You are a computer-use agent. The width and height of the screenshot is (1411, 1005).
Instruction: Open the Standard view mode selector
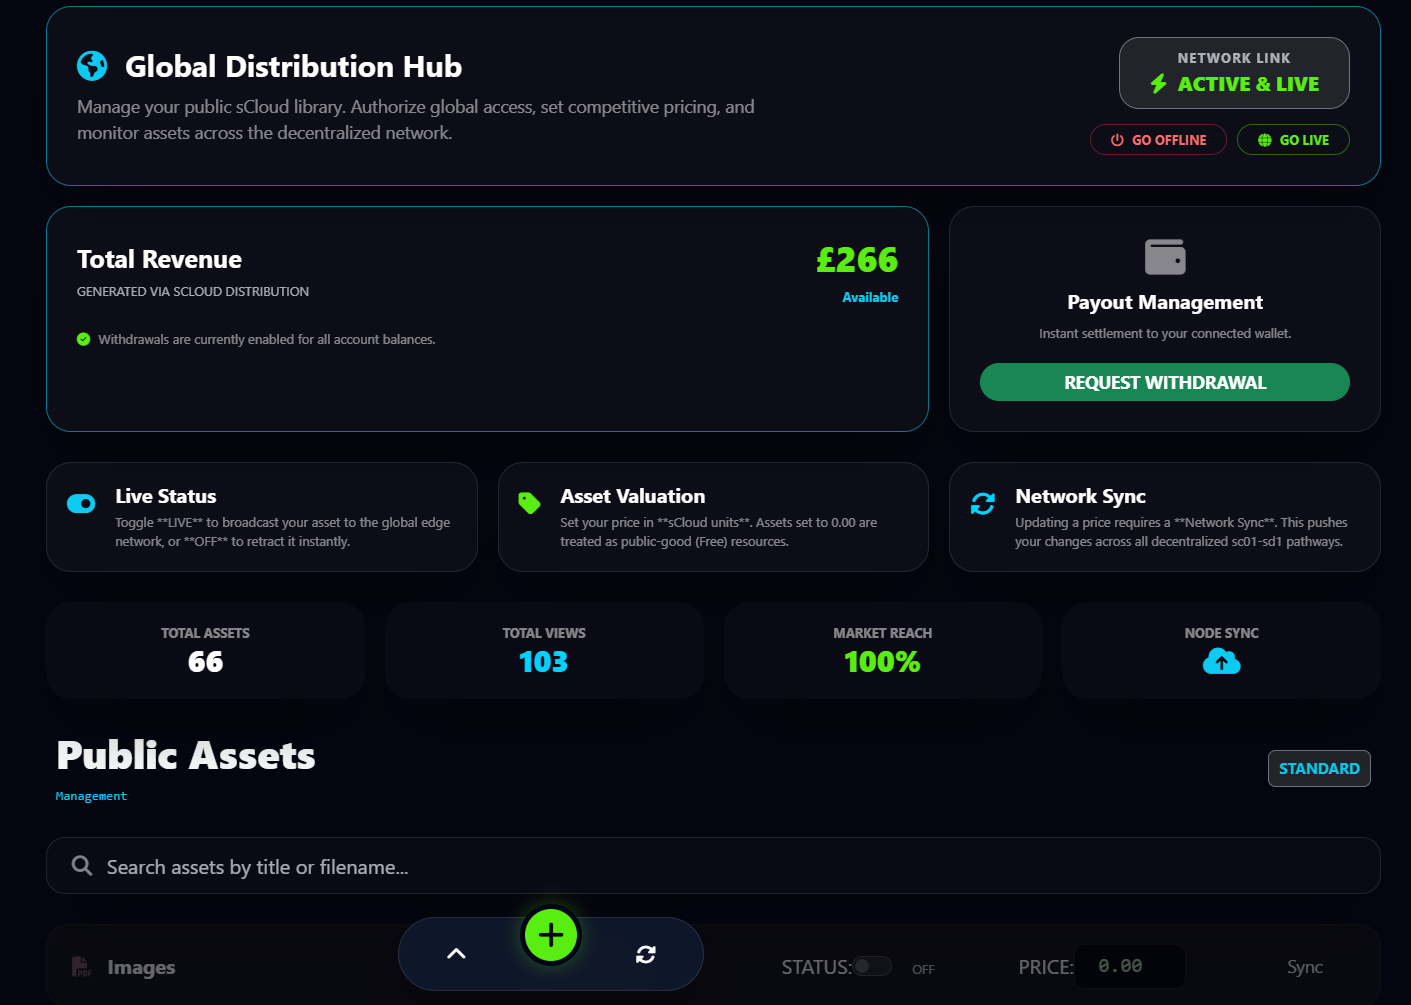pyautogui.click(x=1318, y=768)
